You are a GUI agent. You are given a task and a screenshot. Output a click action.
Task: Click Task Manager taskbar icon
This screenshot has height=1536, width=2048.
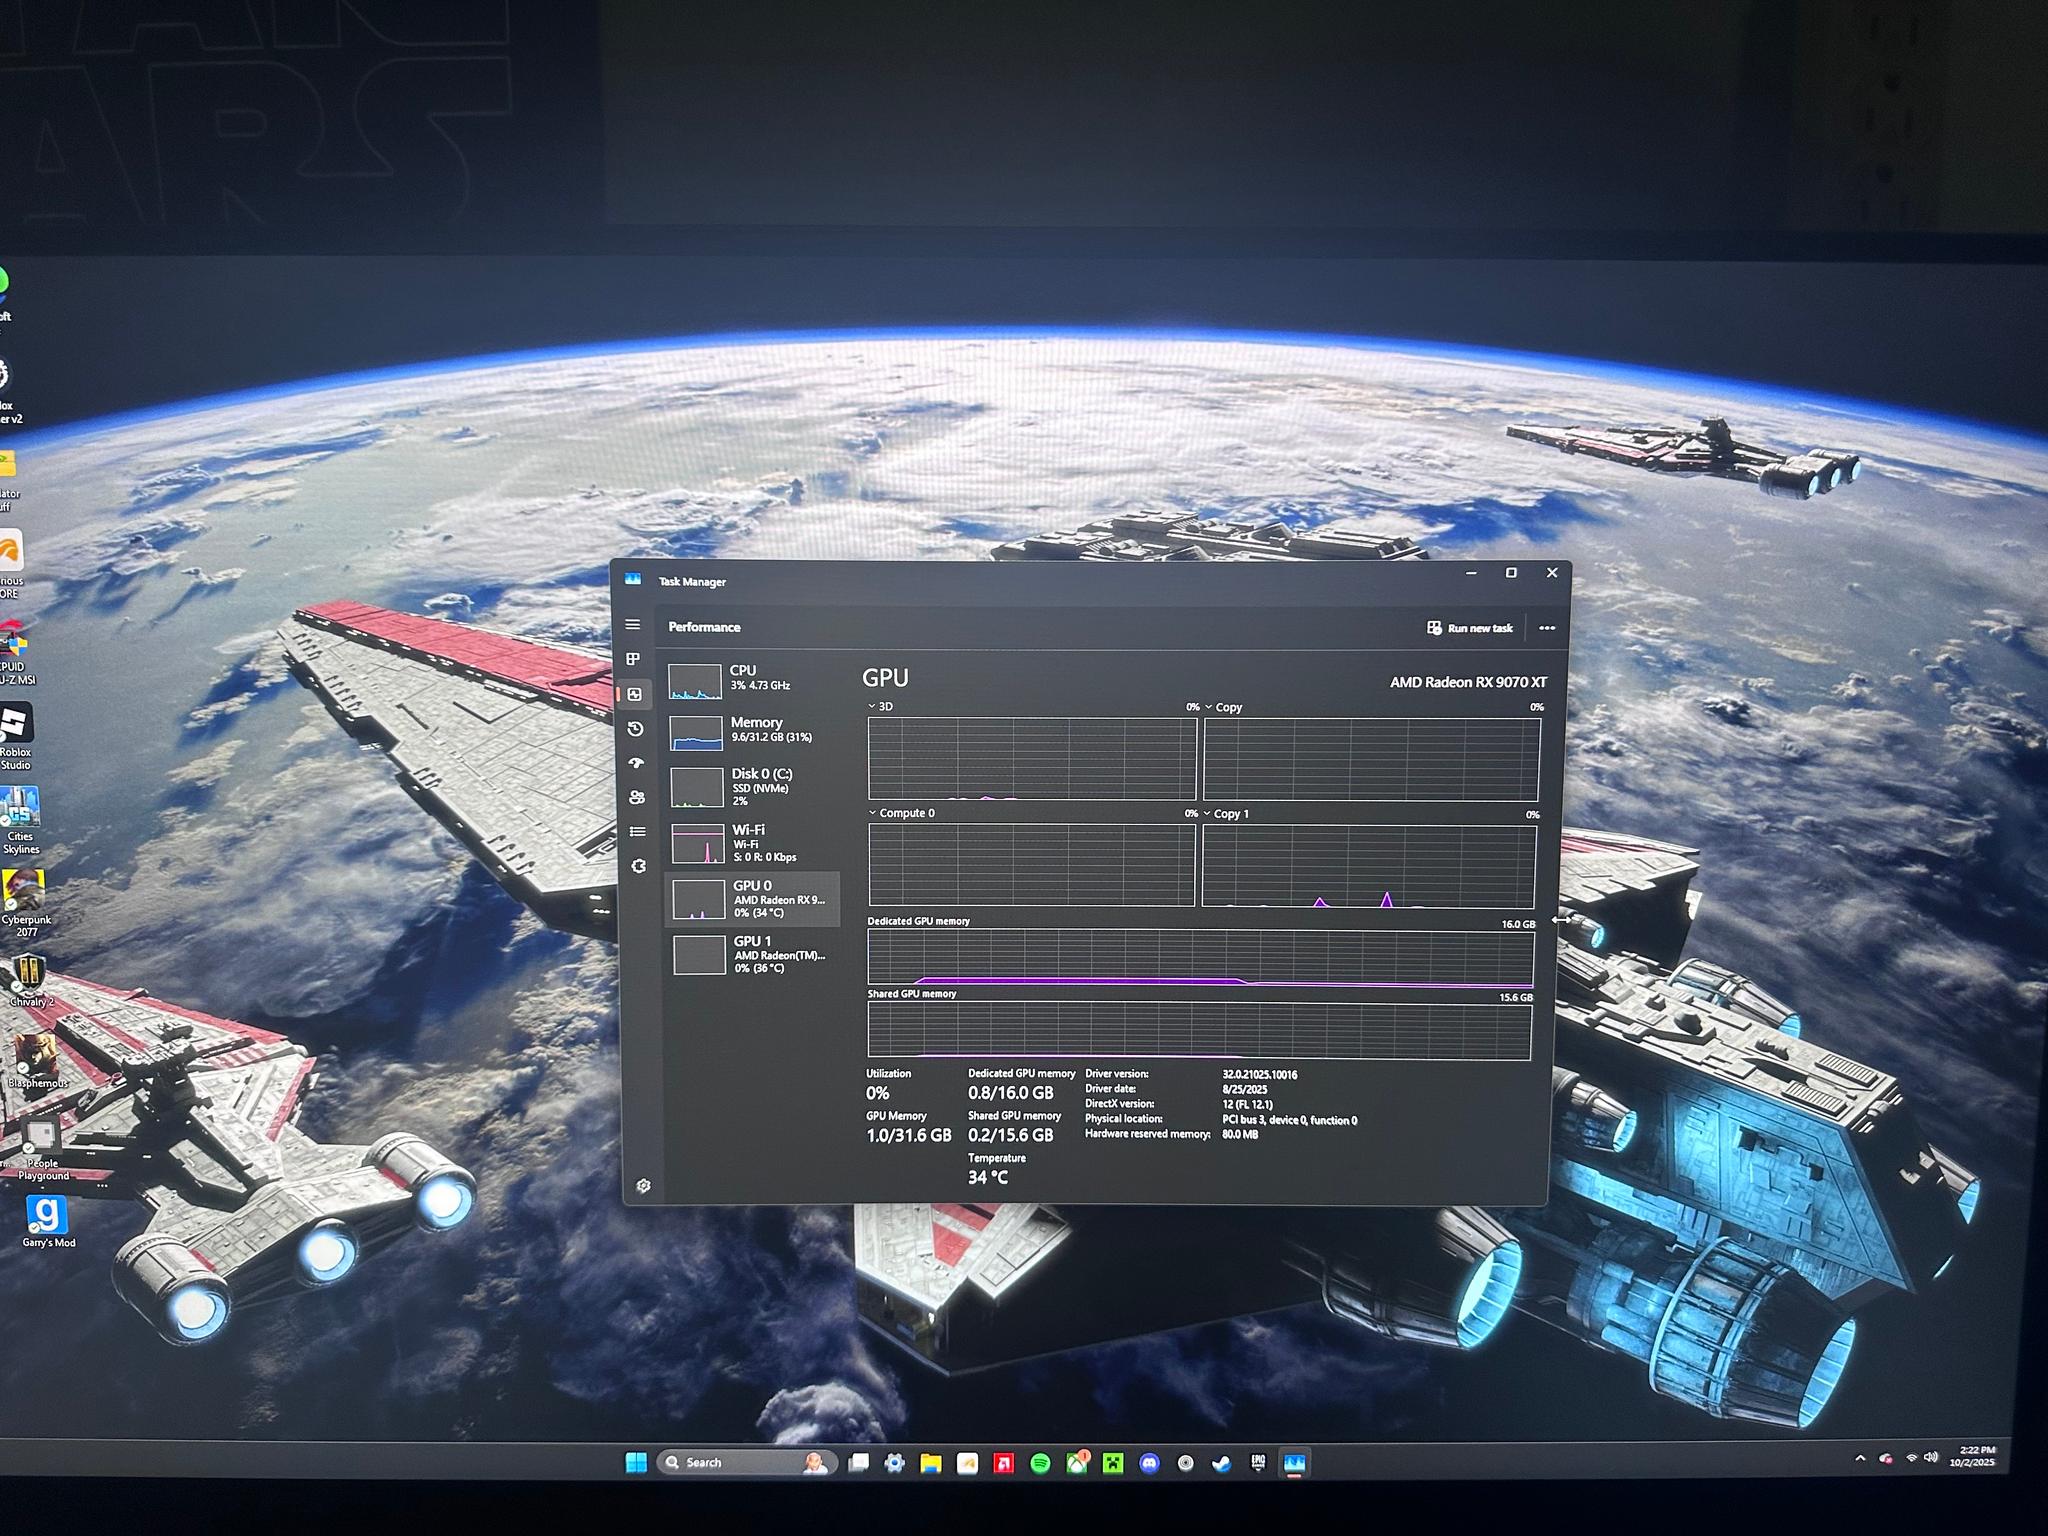pyautogui.click(x=1295, y=1464)
